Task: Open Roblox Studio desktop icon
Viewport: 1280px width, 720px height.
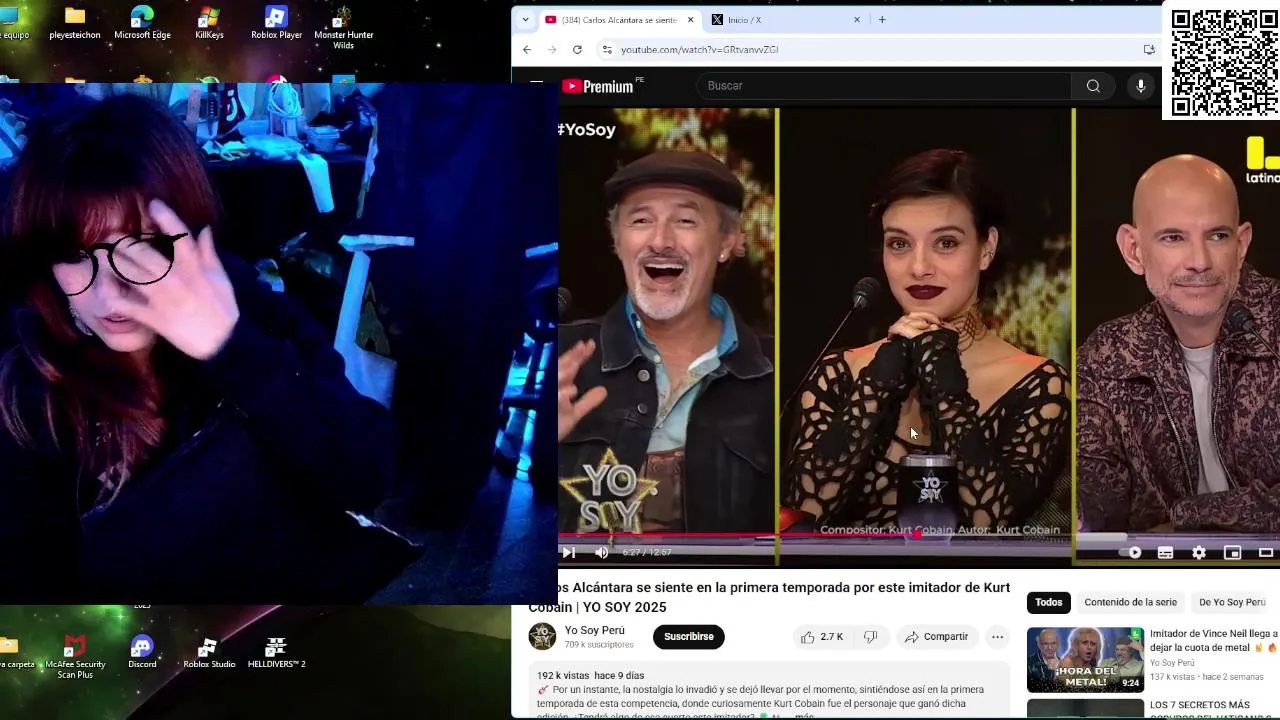Action: click(x=209, y=652)
